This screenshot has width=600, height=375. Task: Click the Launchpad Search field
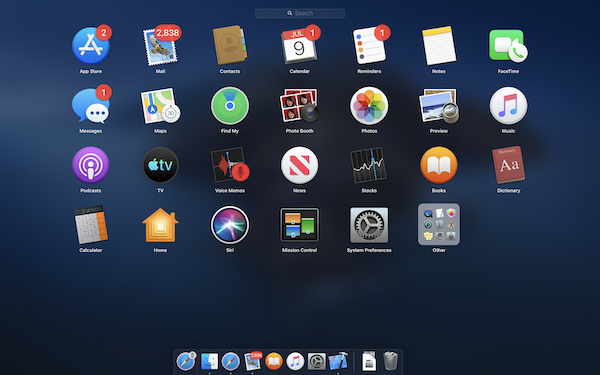pos(300,13)
